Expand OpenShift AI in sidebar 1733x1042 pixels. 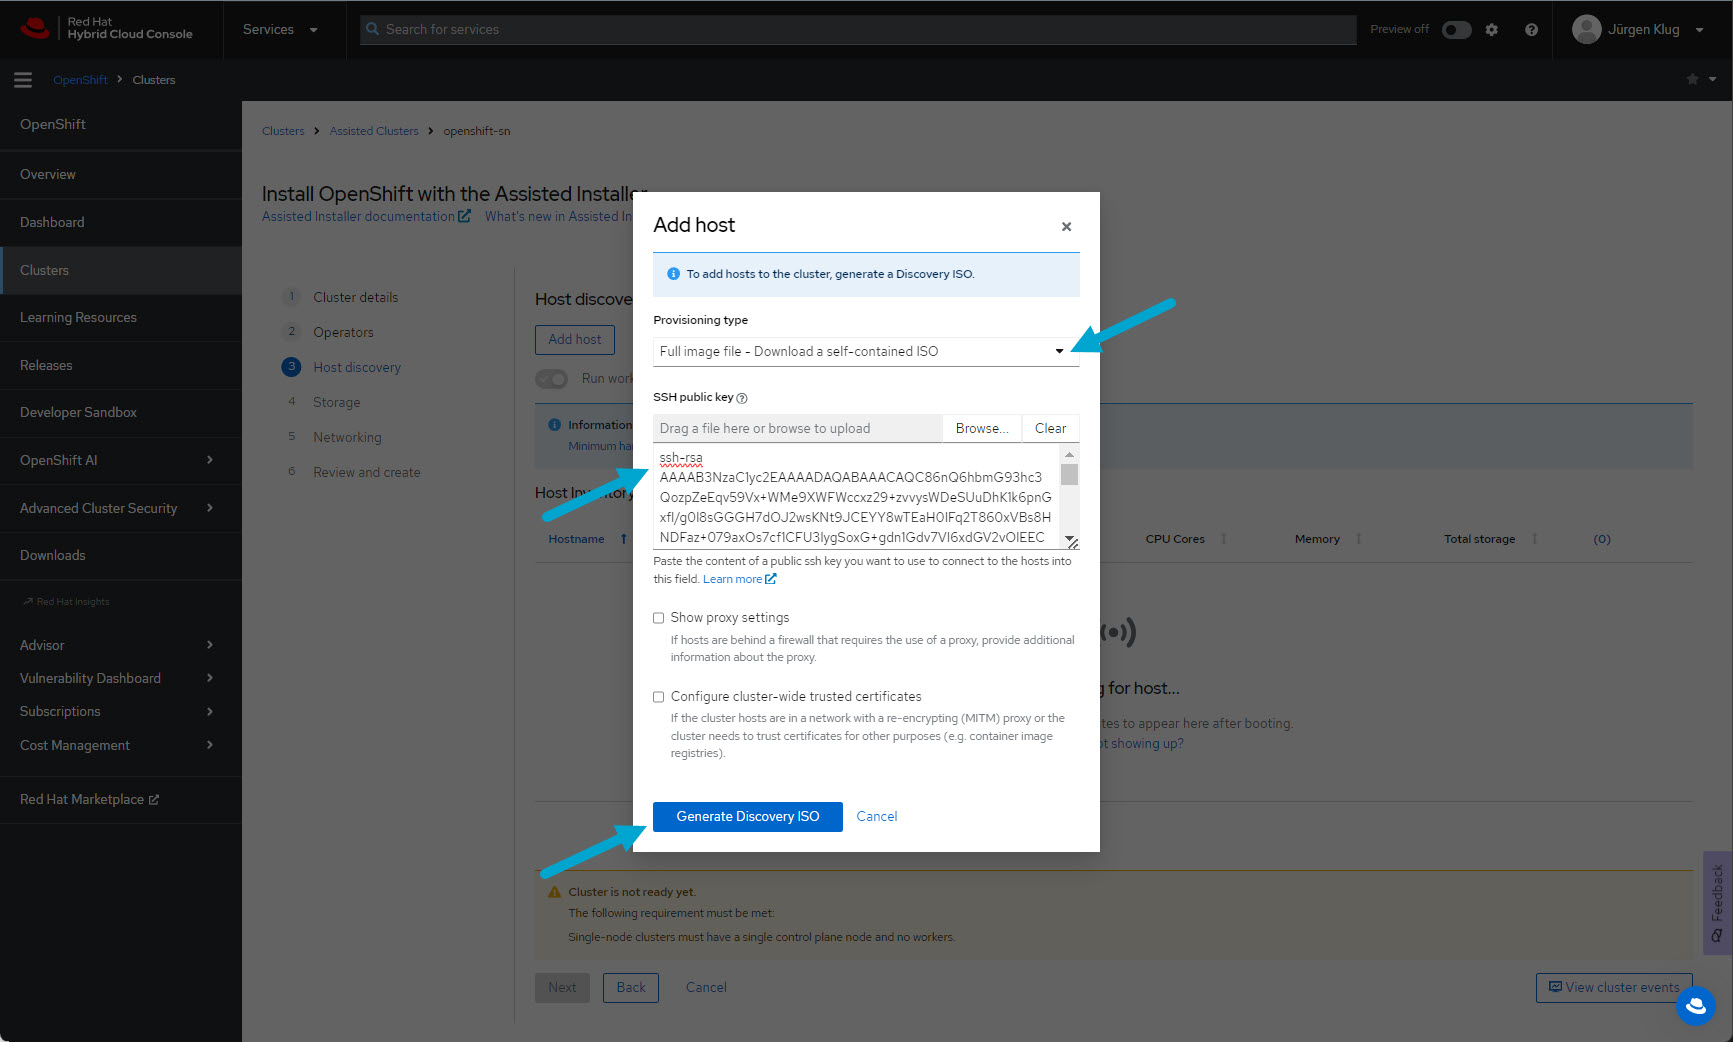[120, 460]
